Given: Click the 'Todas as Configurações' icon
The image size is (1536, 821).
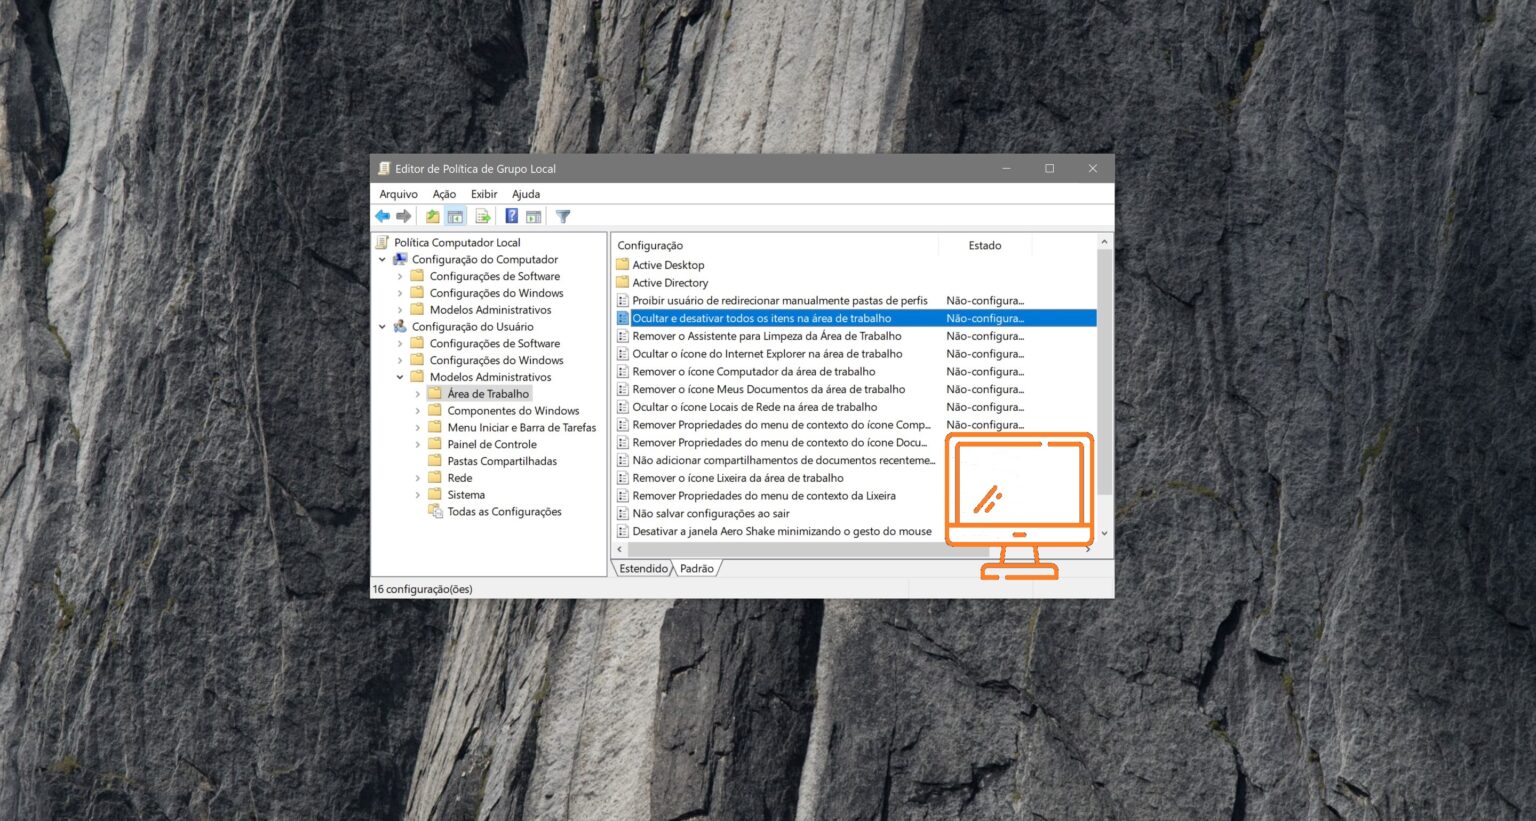Looking at the screenshot, I should 434,511.
